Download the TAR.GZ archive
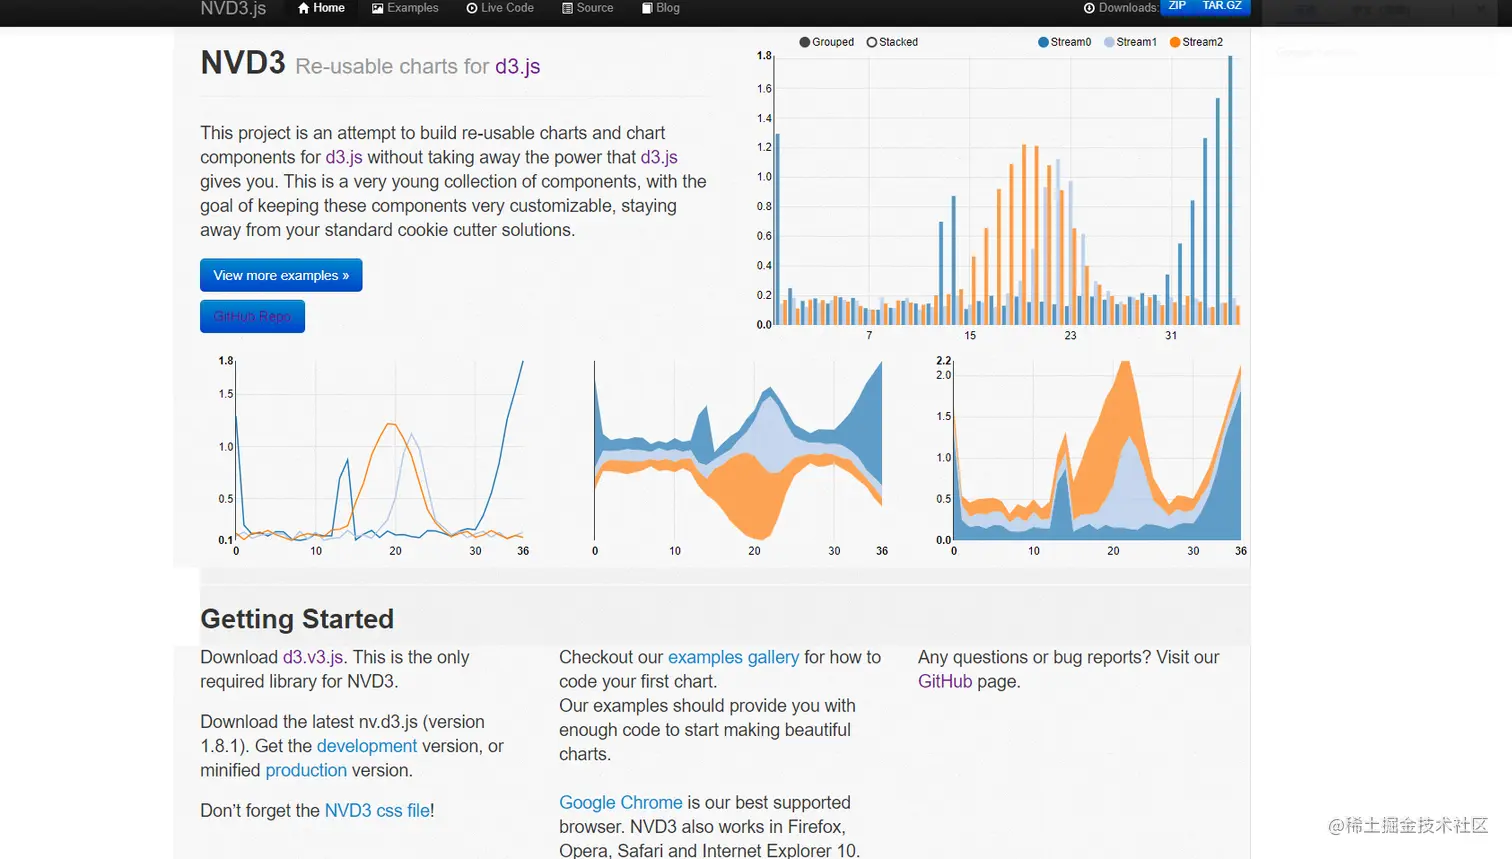Image resolution: width=1512 pixels, height=859 pixels. (x=1222, y=6)
